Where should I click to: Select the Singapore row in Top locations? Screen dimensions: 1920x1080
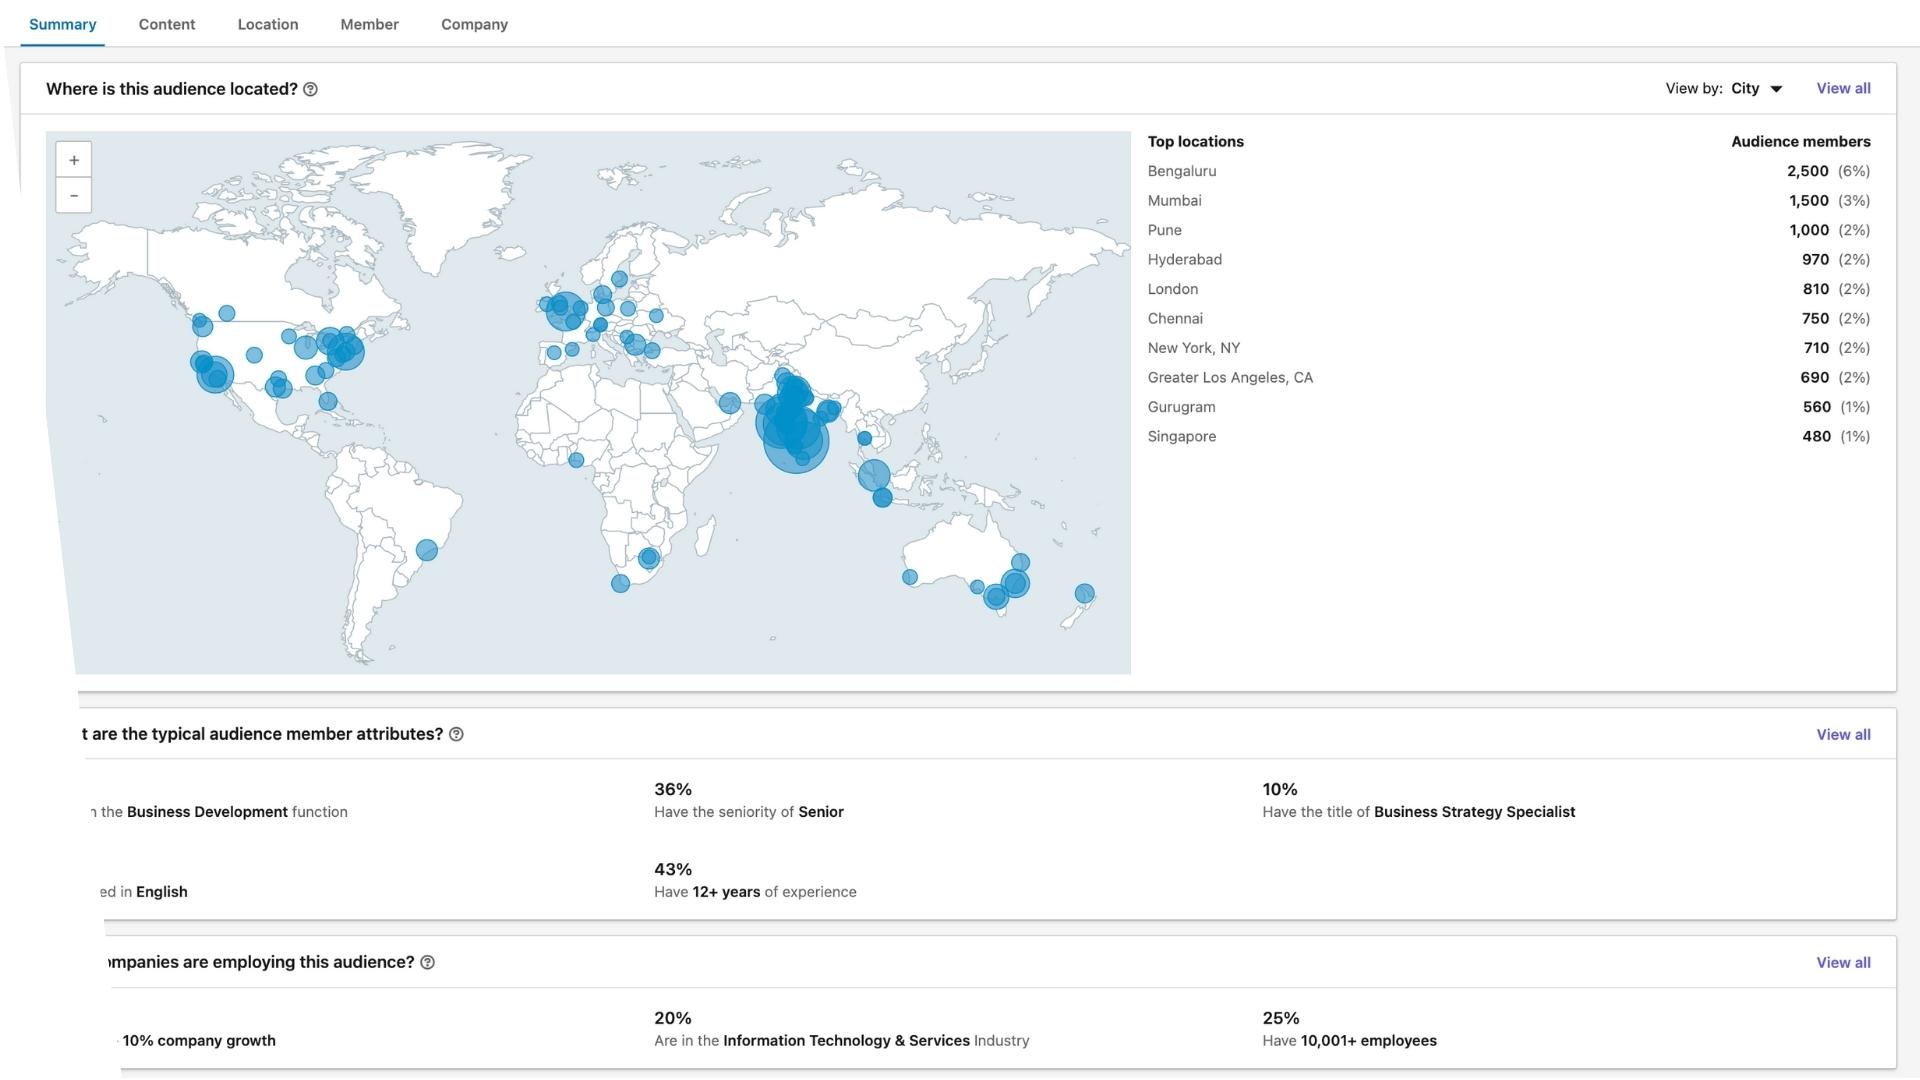click(1182, 436)
